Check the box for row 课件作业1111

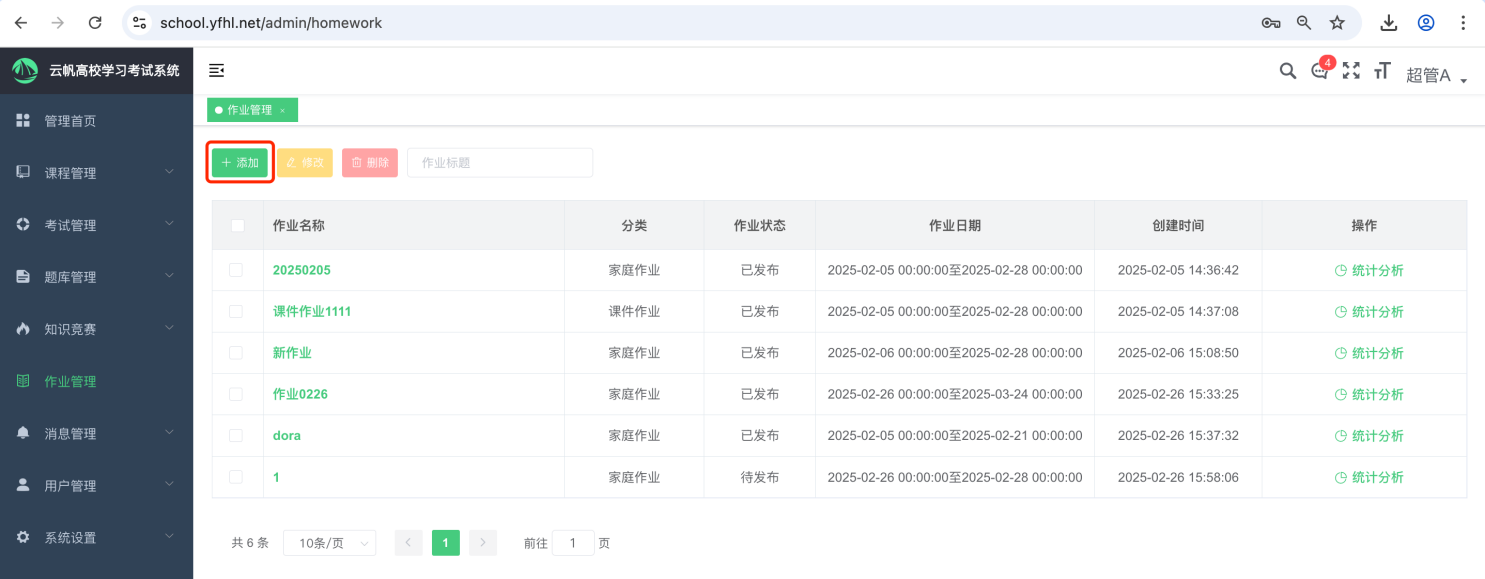(236, 311)
